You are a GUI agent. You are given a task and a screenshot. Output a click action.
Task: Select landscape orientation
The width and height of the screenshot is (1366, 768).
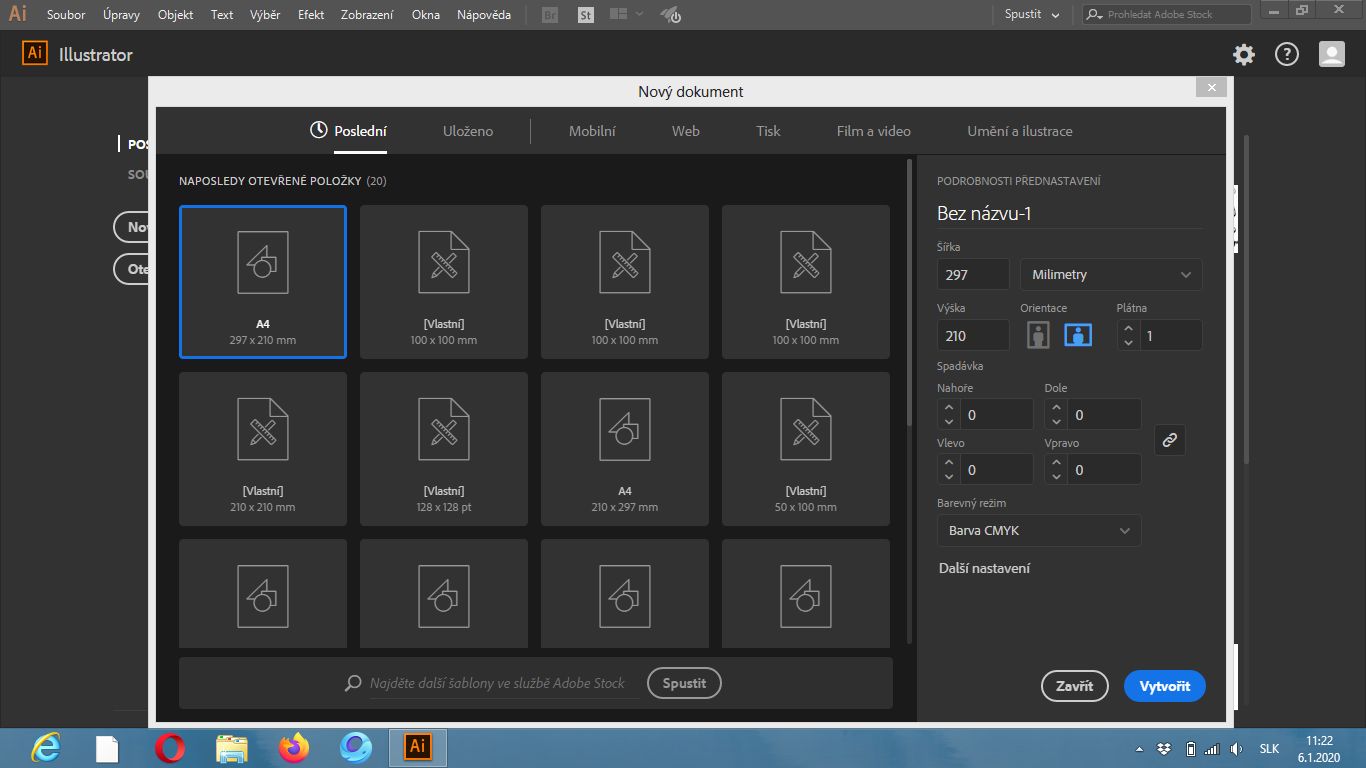[x=1078, y=336]
